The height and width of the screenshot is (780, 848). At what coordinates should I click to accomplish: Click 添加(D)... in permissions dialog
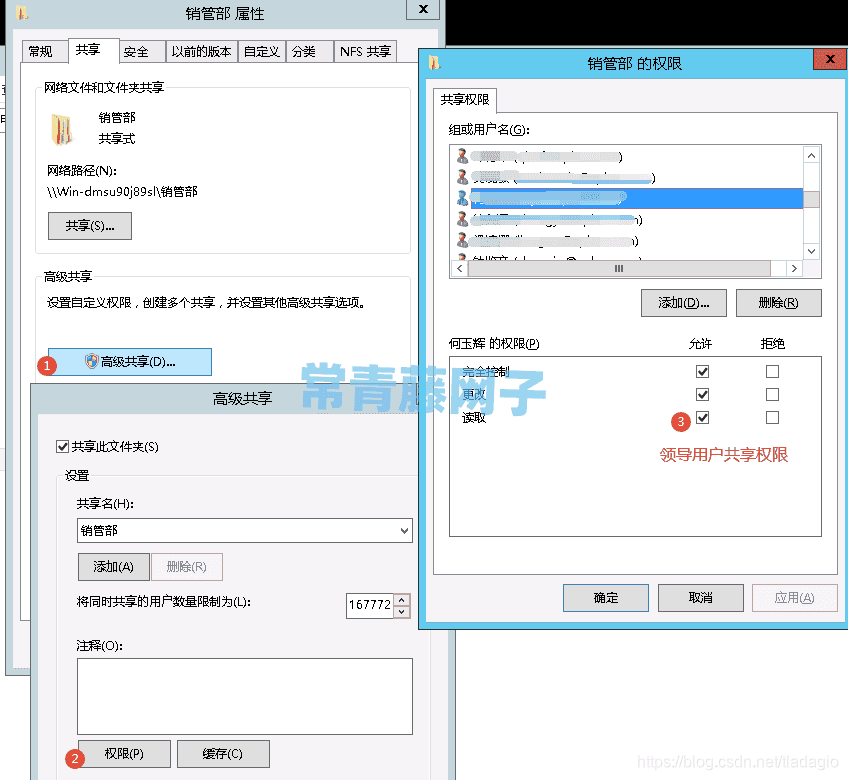(684, 303)
